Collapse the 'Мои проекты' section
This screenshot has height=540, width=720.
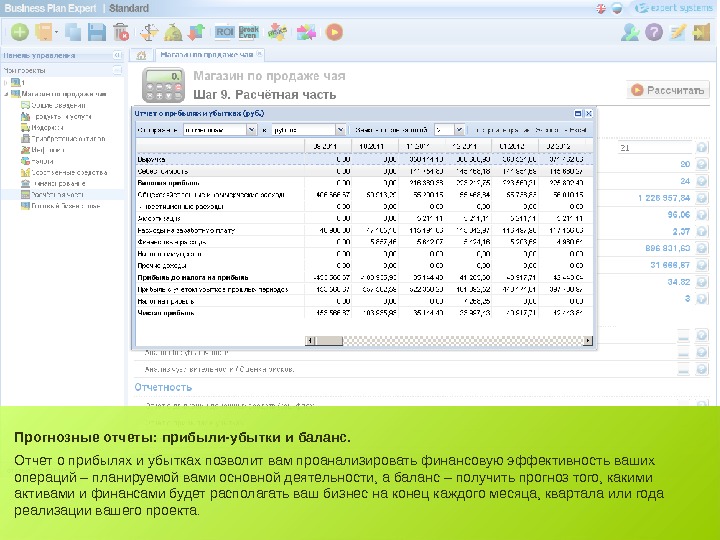point(117,70)
